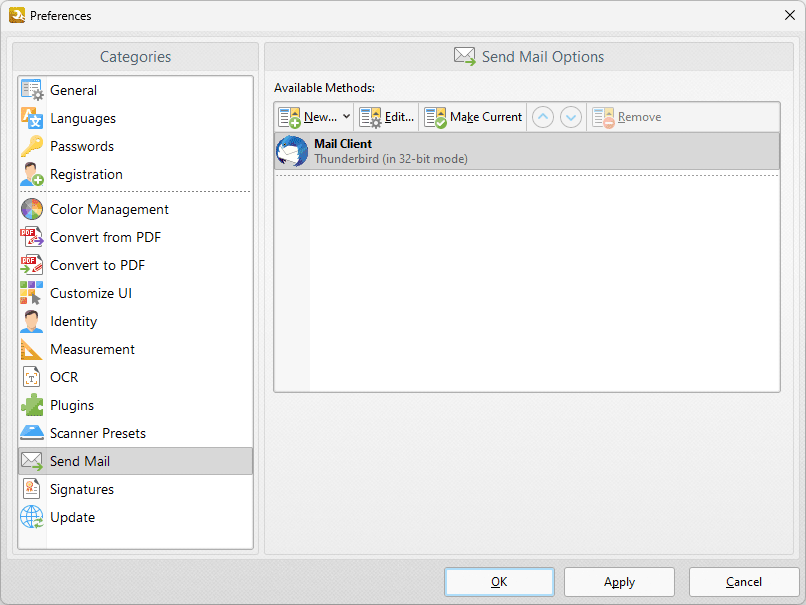Viewport: 806px width, 605px height.
Task: Open Color Management color wheel icon
Action: (32, 209)
